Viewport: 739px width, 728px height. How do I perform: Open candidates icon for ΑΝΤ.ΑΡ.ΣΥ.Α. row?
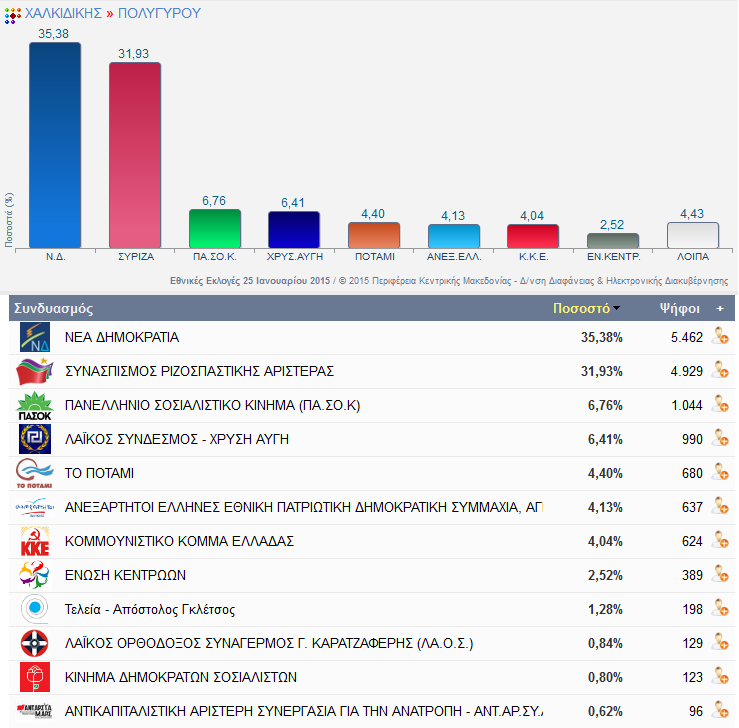pyautogui.click(x=721, y=710)
